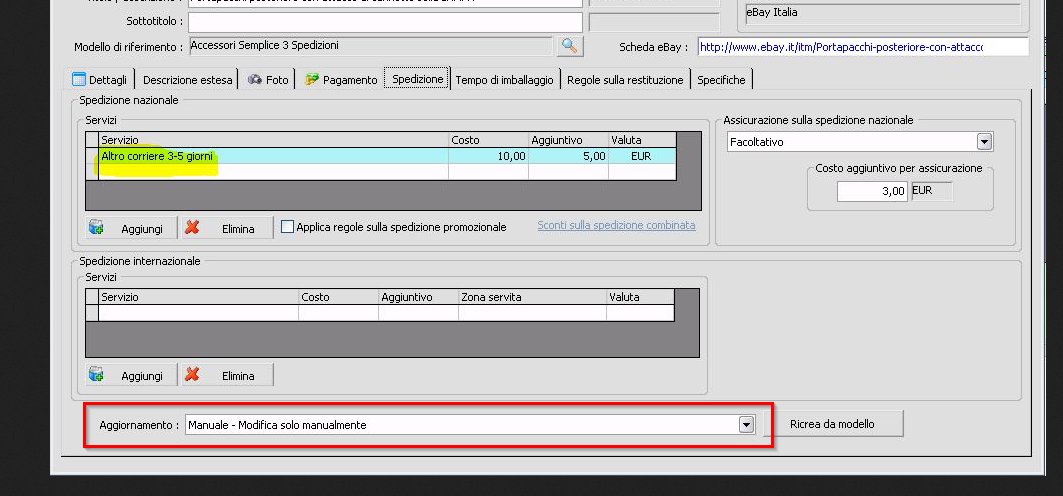
Task: Click the Costo header in national services table
Action: [x=488, y=140]
